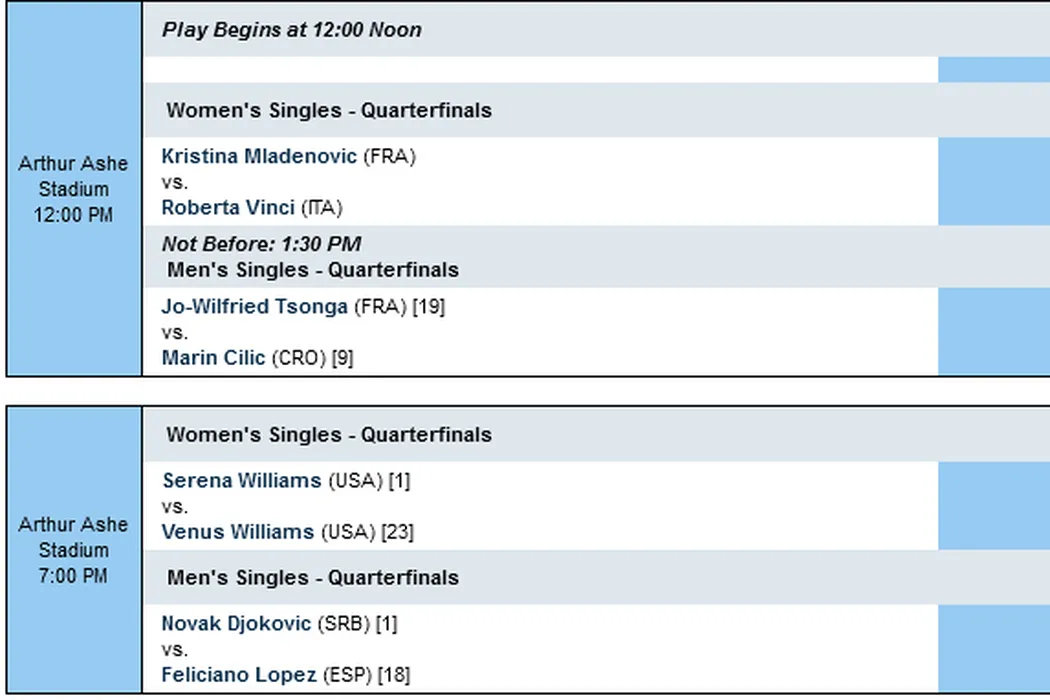Select the Feliciano Lopez player link
Image resolution: width=1050 pixels, height=700 pixels.
click(x=239, y=675)
